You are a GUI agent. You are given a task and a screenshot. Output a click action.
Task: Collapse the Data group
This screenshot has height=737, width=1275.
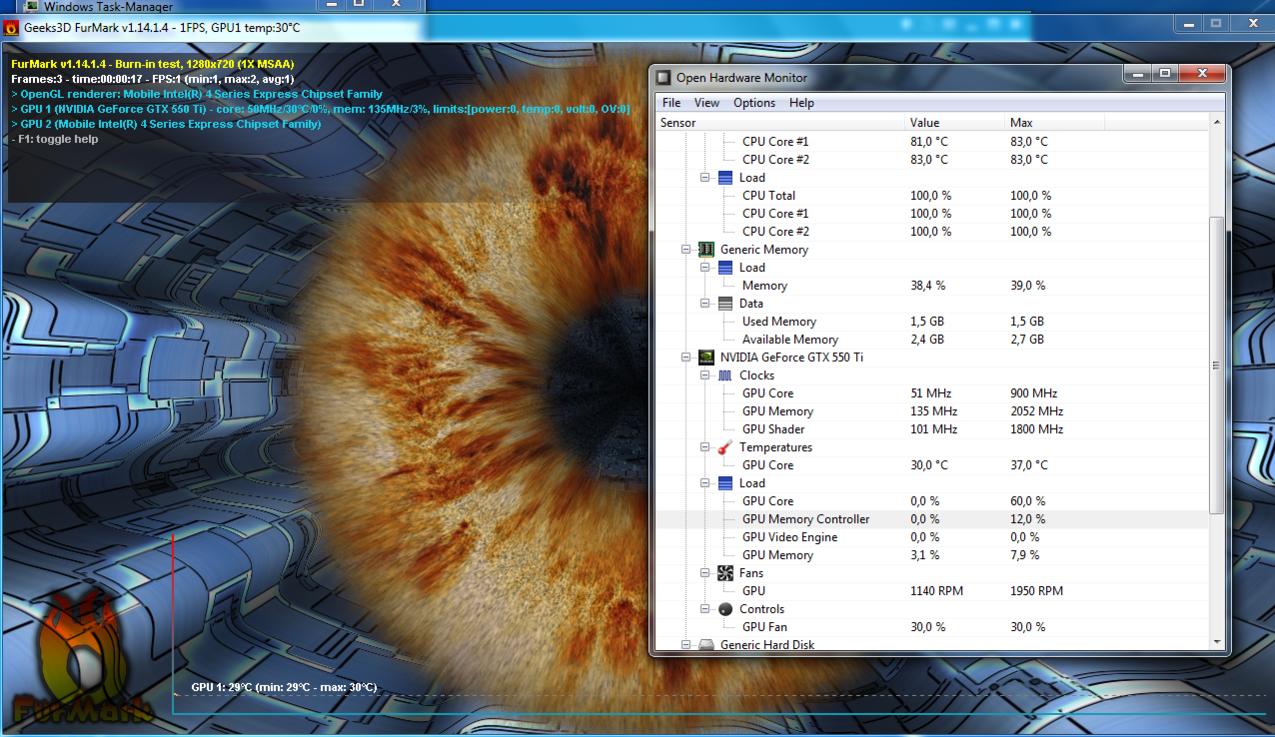tap(705, 304)
